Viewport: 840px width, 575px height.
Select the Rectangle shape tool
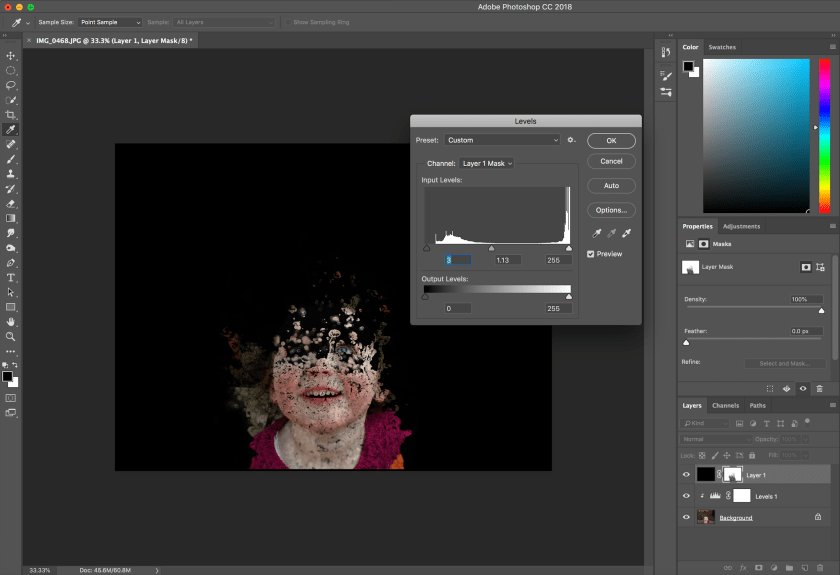click(x=10, y=307)
